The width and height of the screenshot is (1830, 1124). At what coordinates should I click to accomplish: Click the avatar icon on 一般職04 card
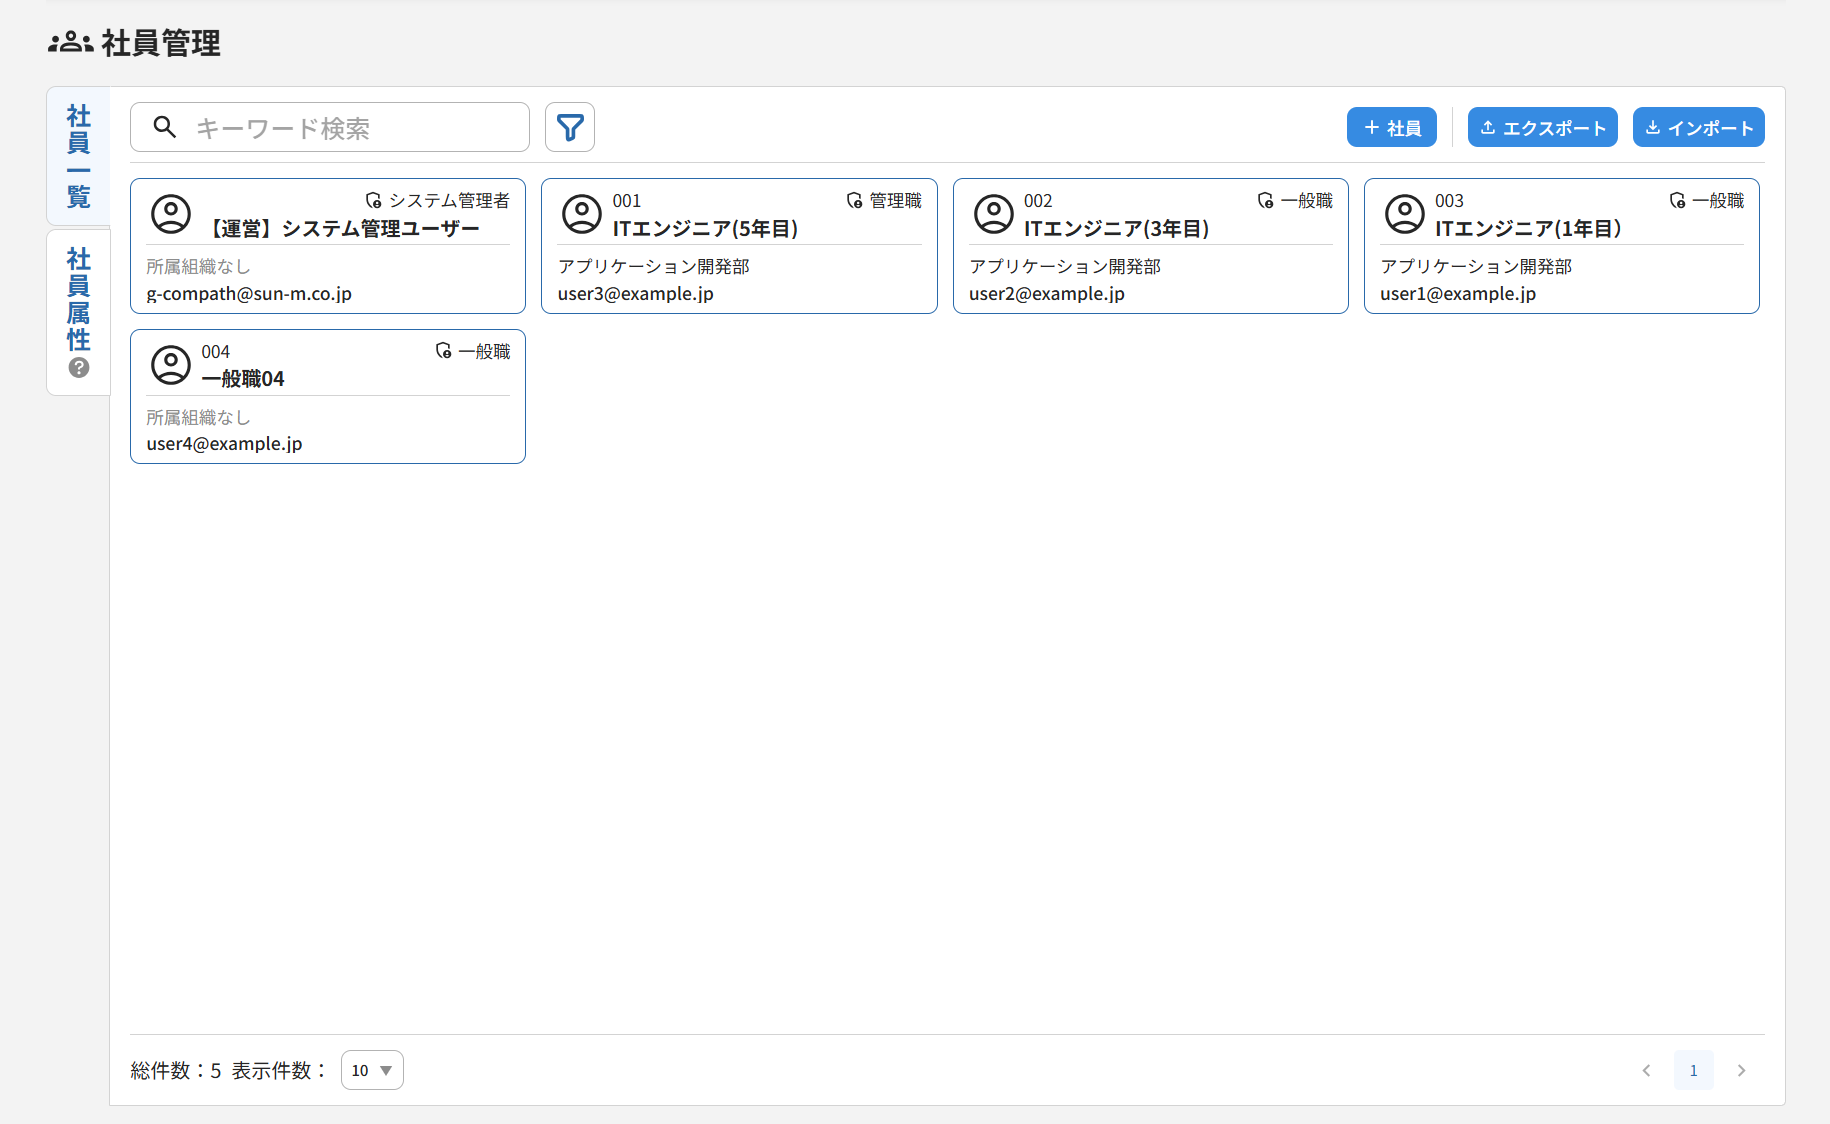pos(171,365)
